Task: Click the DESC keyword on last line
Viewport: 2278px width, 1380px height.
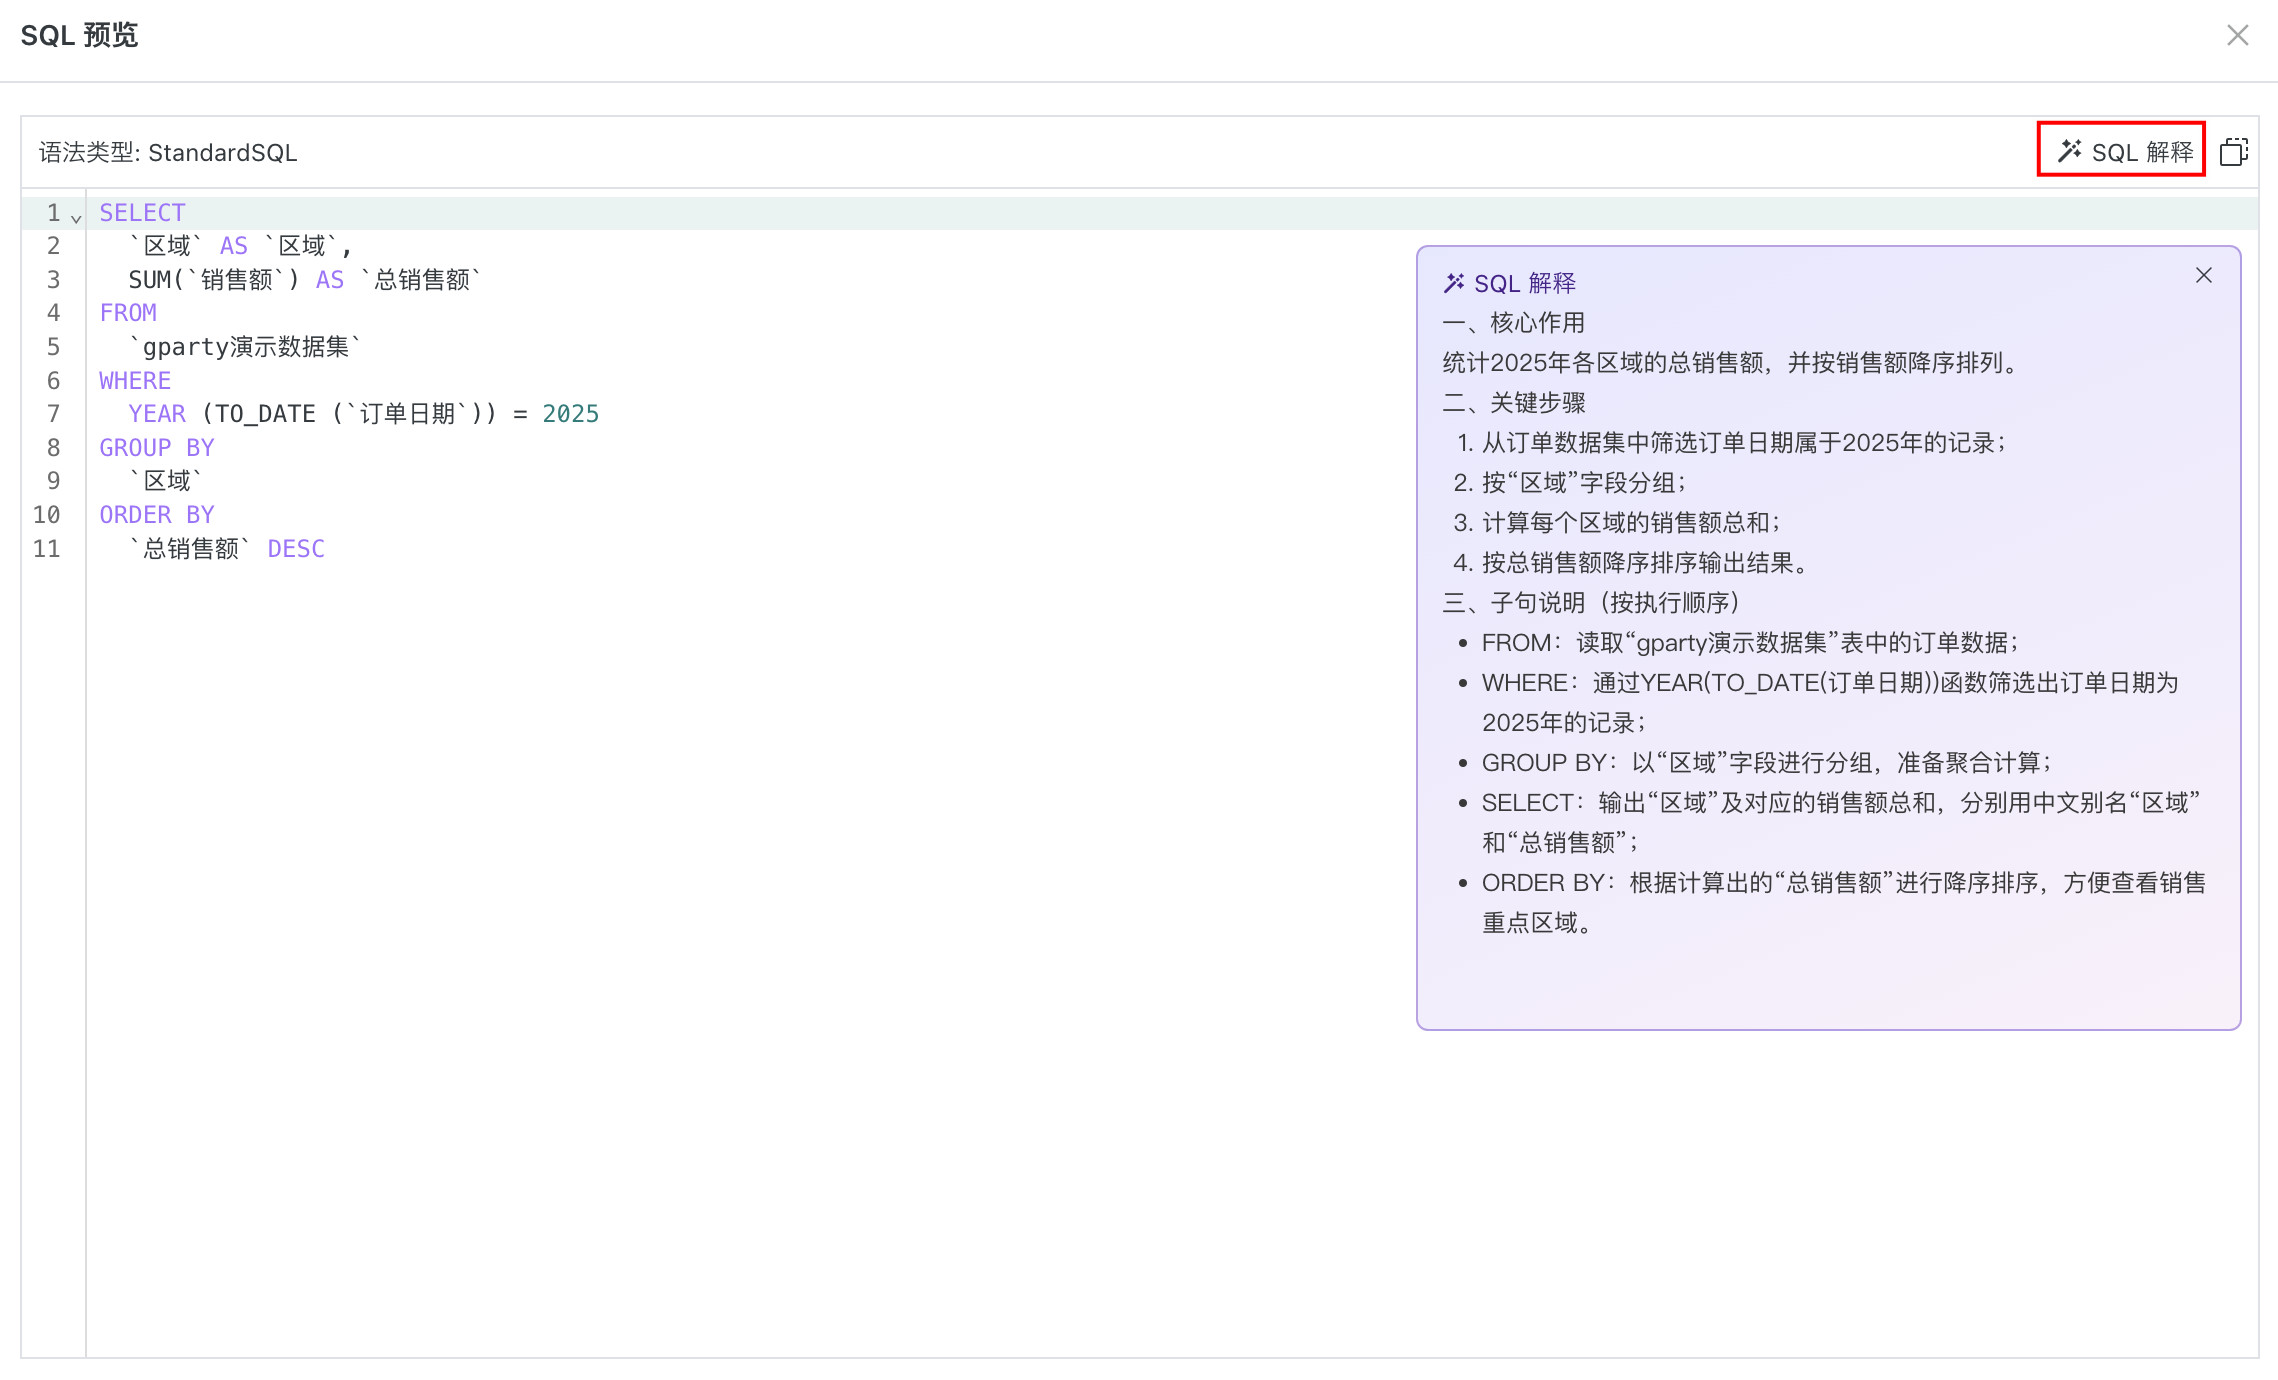Action: tap(296, 549)
